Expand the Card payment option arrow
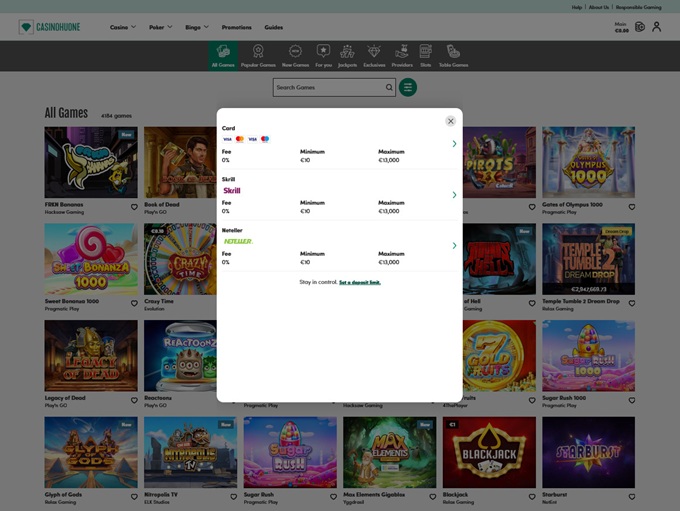680x511 pixels. (454, 144)
